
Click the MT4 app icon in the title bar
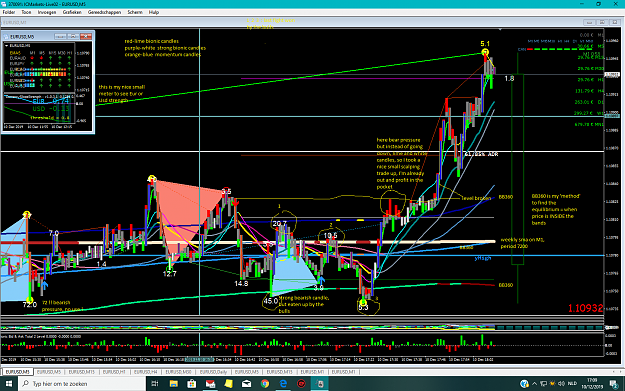(x=4, y=4)
